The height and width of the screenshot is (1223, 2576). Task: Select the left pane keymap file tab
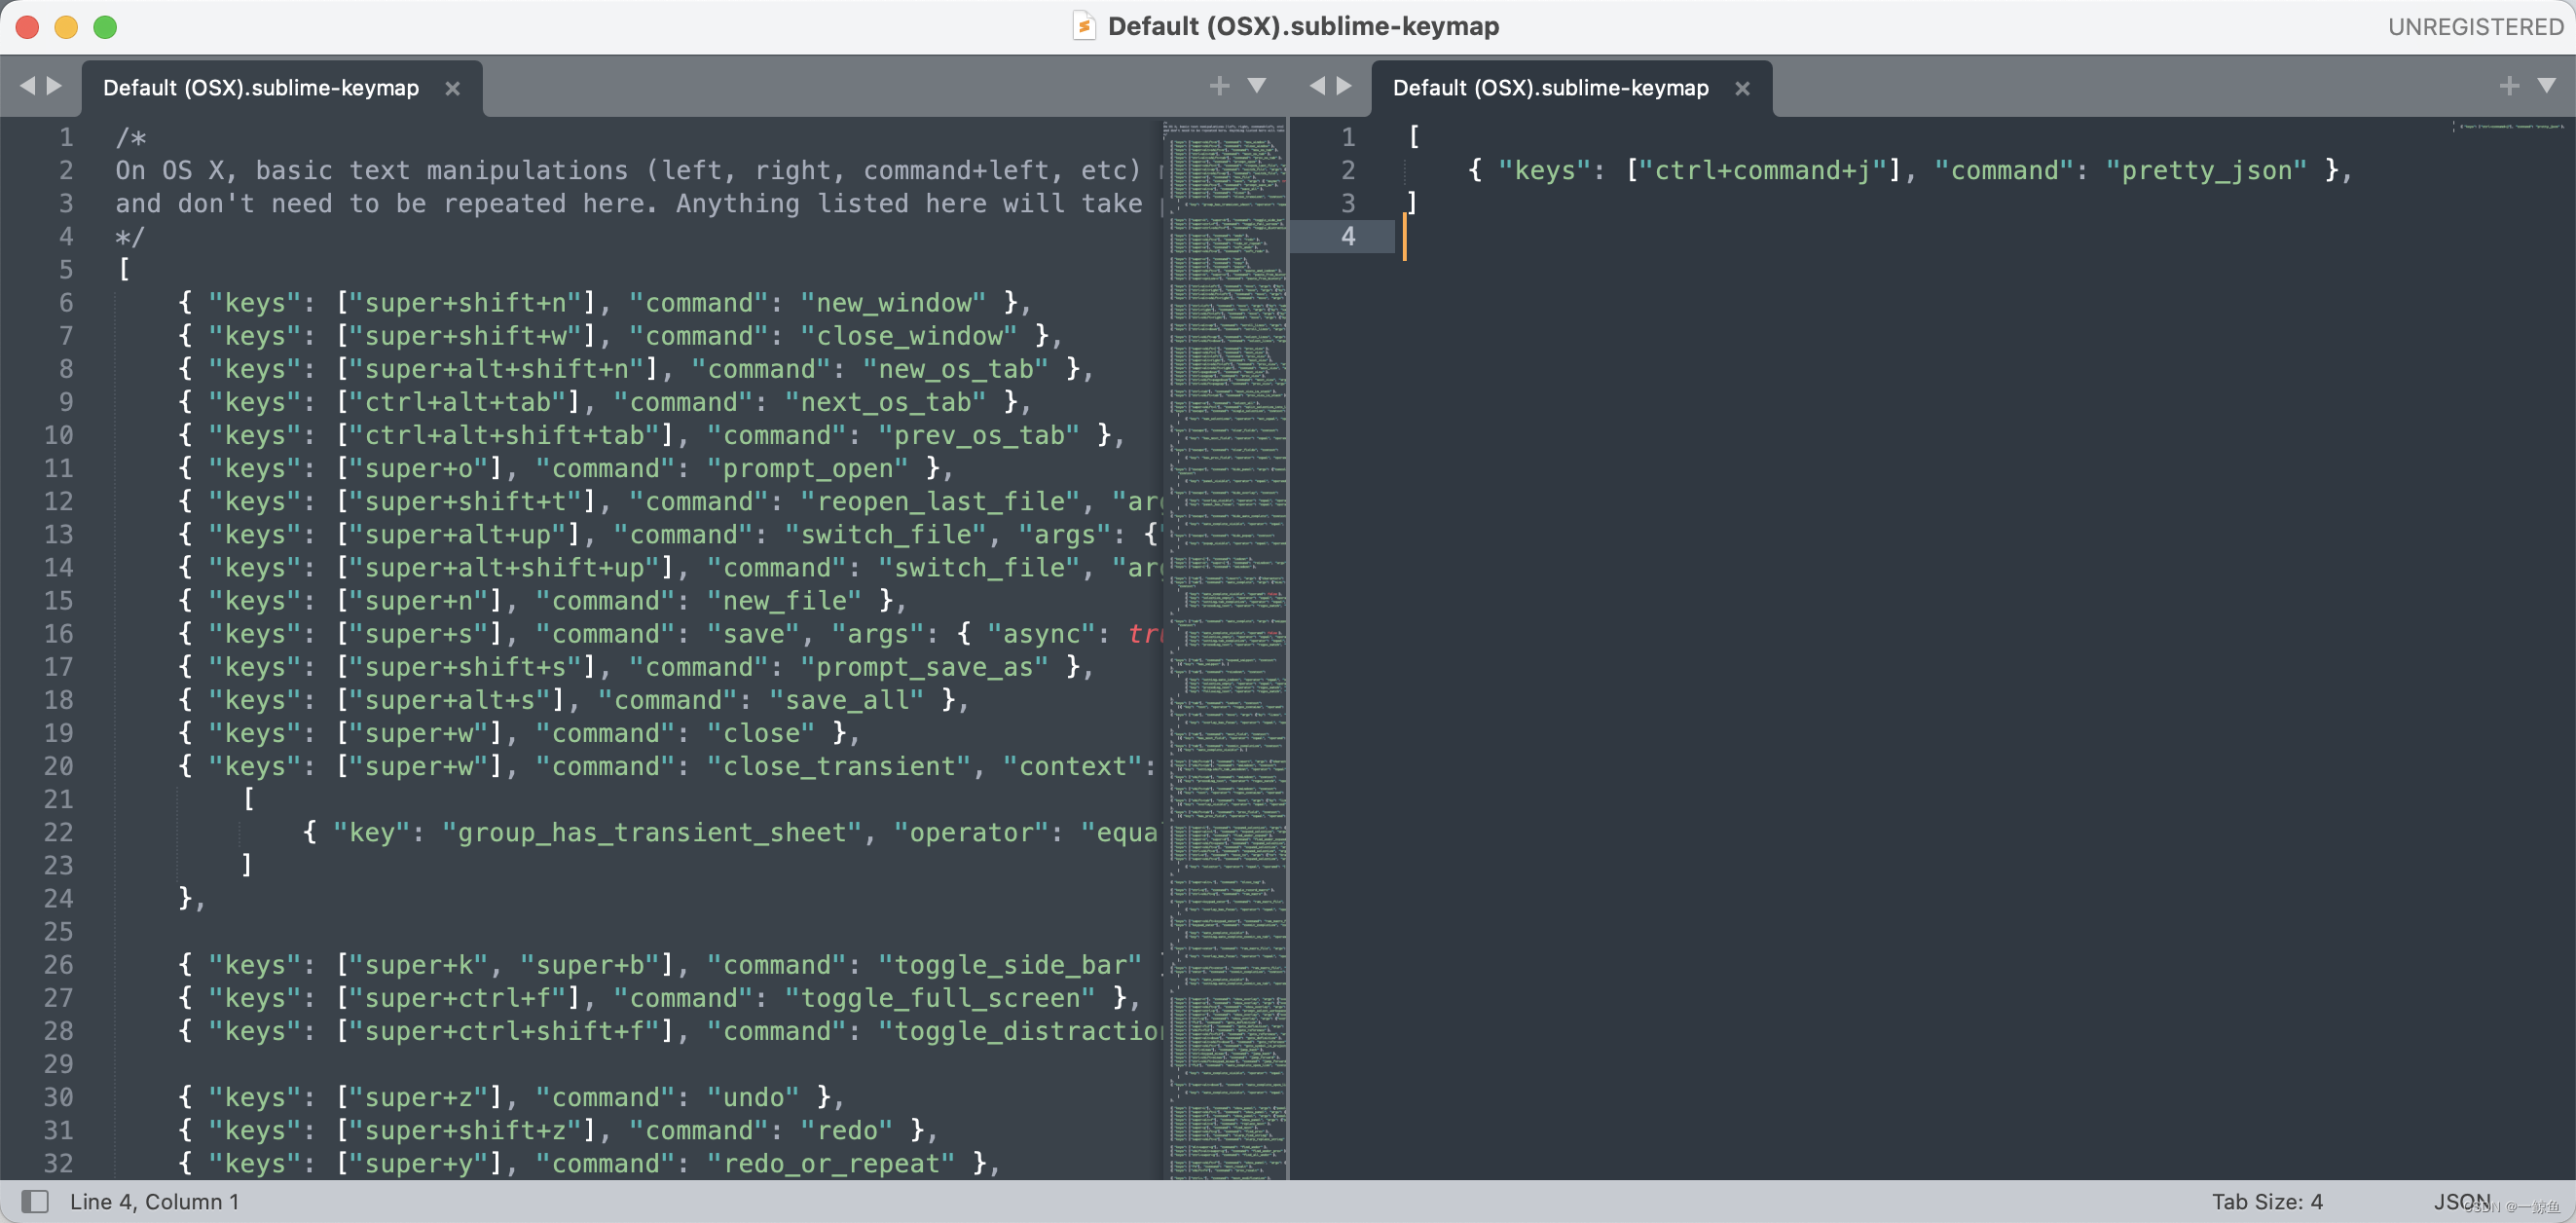click(x=261, y=88)
